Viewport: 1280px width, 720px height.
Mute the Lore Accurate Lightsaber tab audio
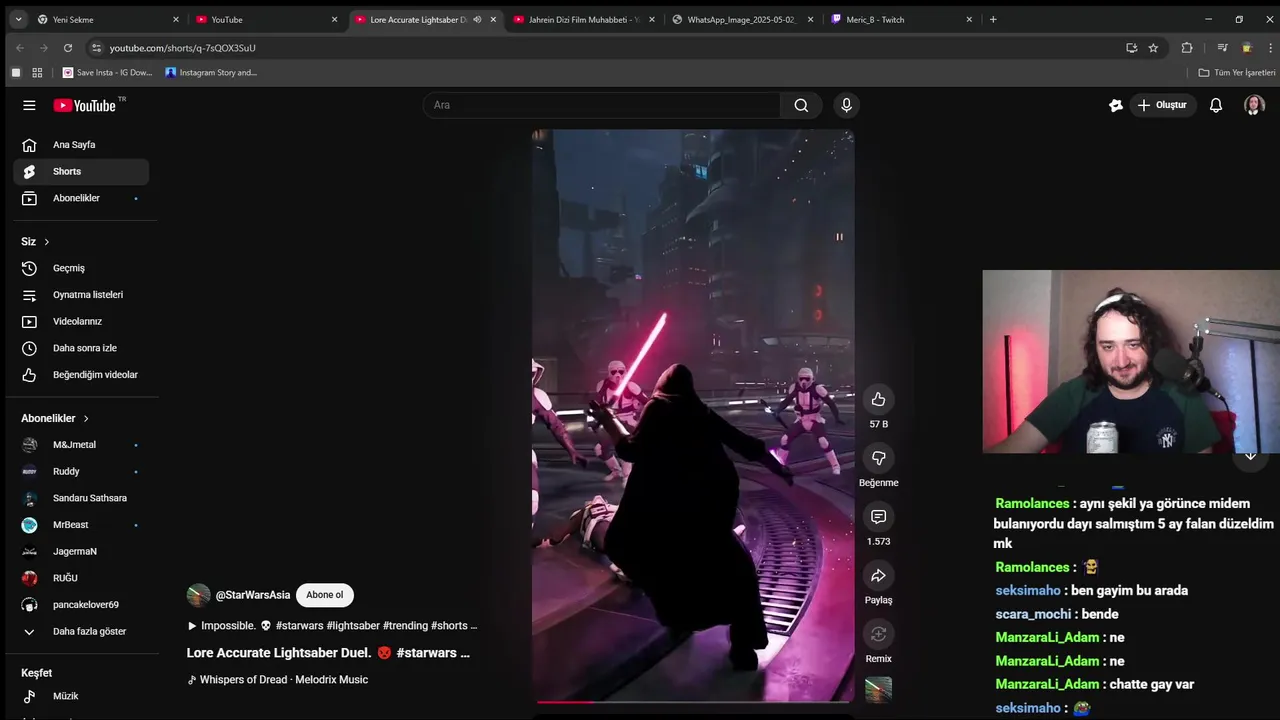(x=477, y=19)
